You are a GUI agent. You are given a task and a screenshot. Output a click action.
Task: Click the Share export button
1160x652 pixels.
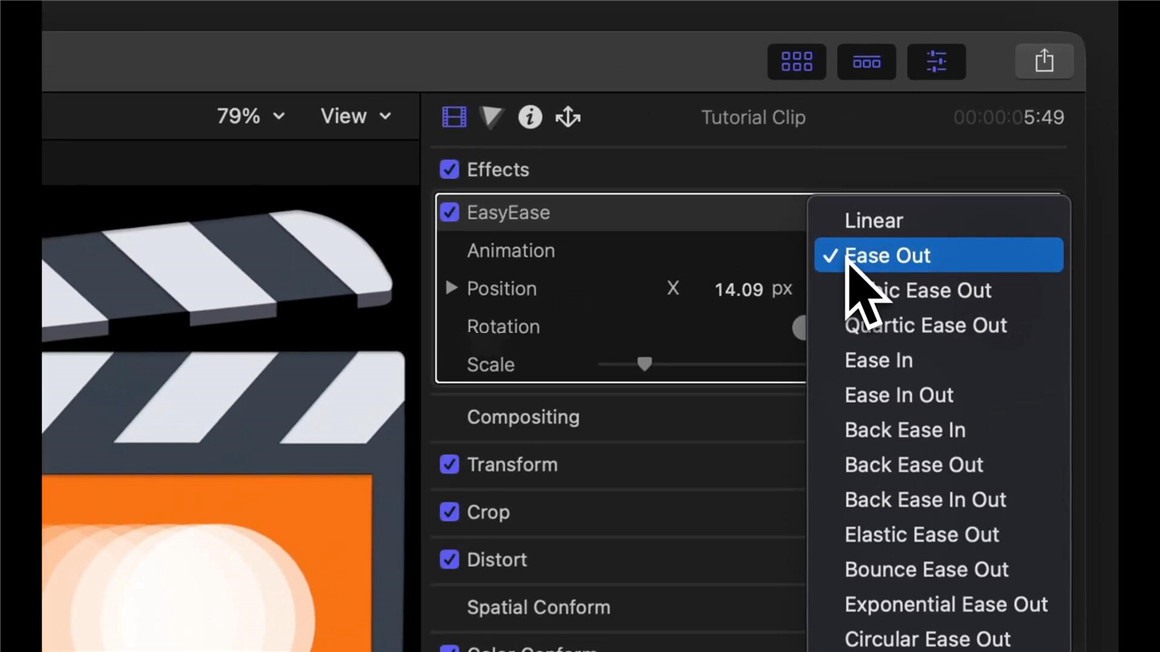1044,61
